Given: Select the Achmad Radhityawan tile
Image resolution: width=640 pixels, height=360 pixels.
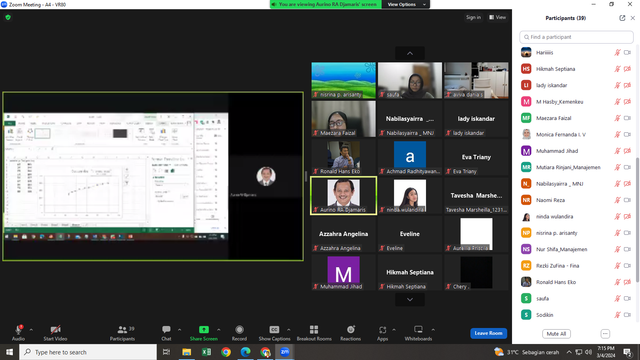Looking at the screenshot, I should 410,157.
